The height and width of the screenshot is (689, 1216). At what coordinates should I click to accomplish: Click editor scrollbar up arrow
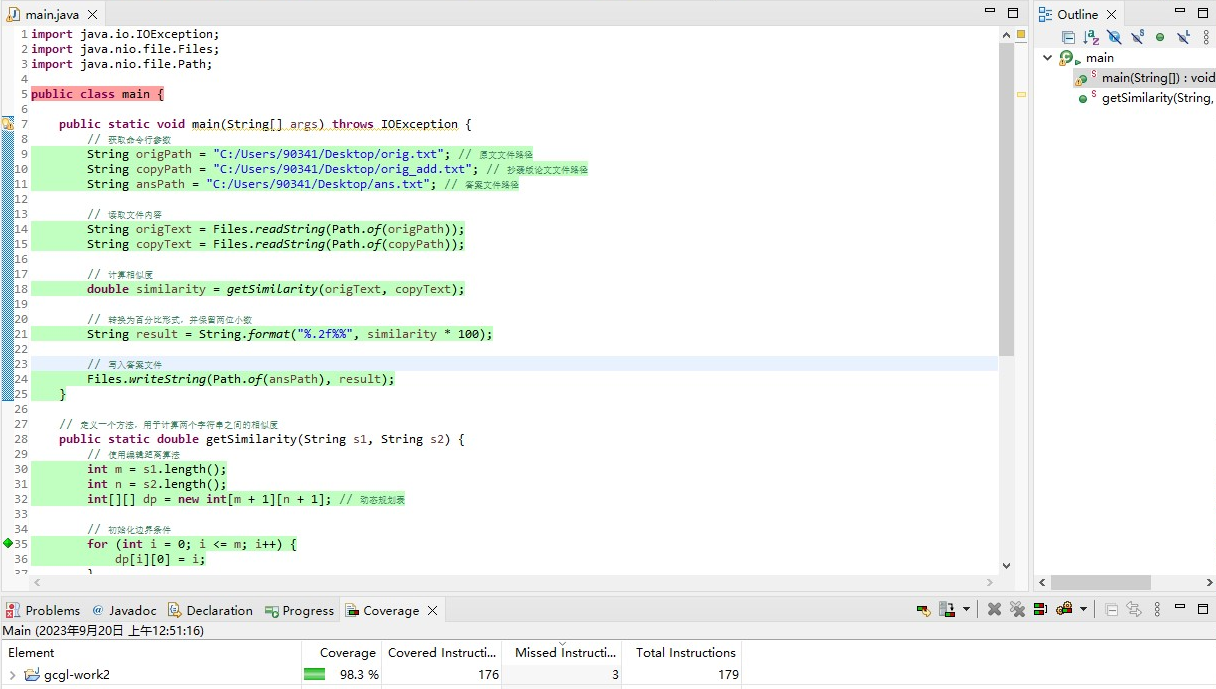coord(1006,35)
